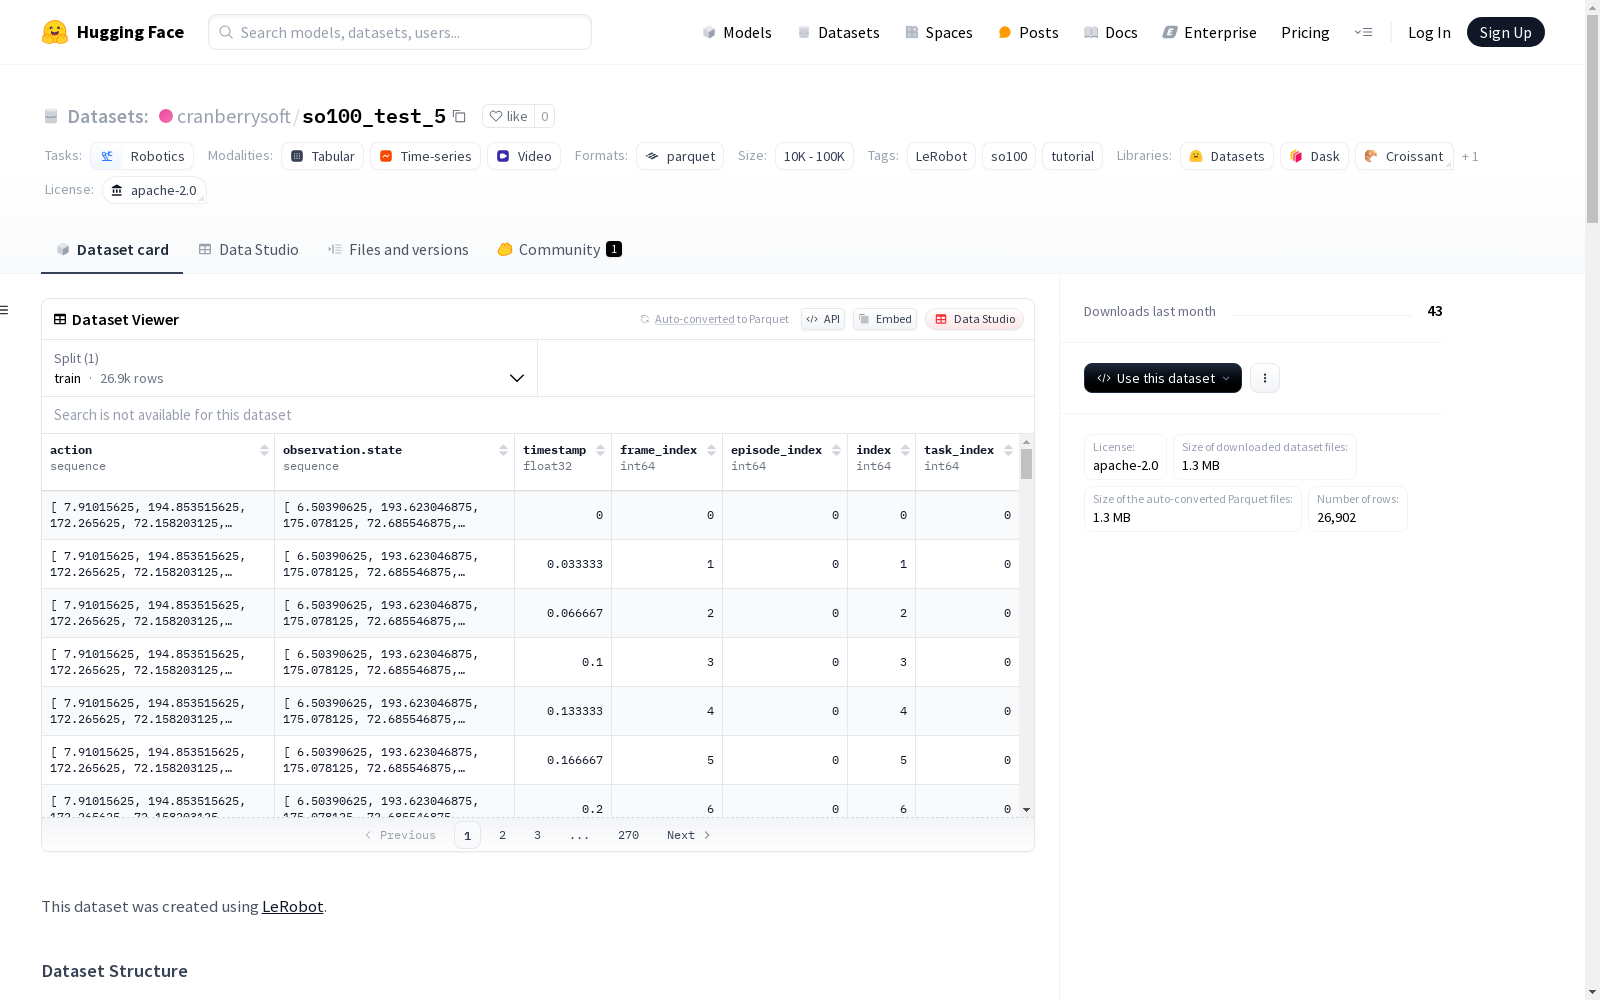Select the parquet format tag
1600x1000 pixels.
(x=680, y=156)
